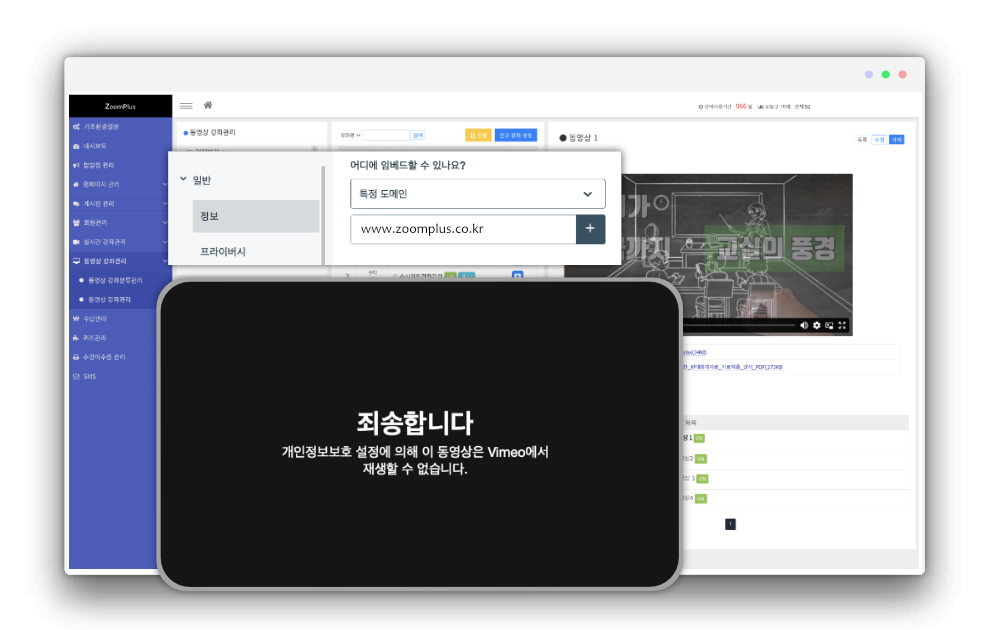Open 동영상 강좌관리 submenu item
1000x630 pixels.
109,299
